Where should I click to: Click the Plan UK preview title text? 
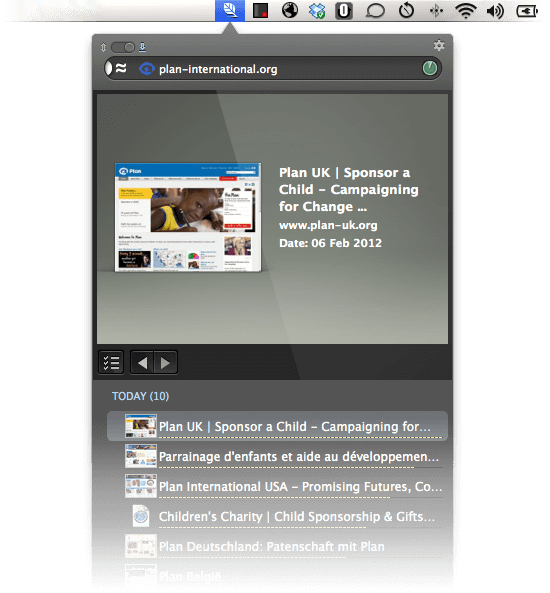click(348, 189)
